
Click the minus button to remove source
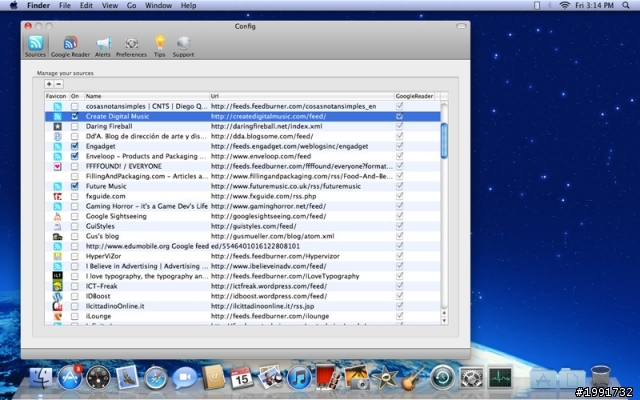click(59, 84)
